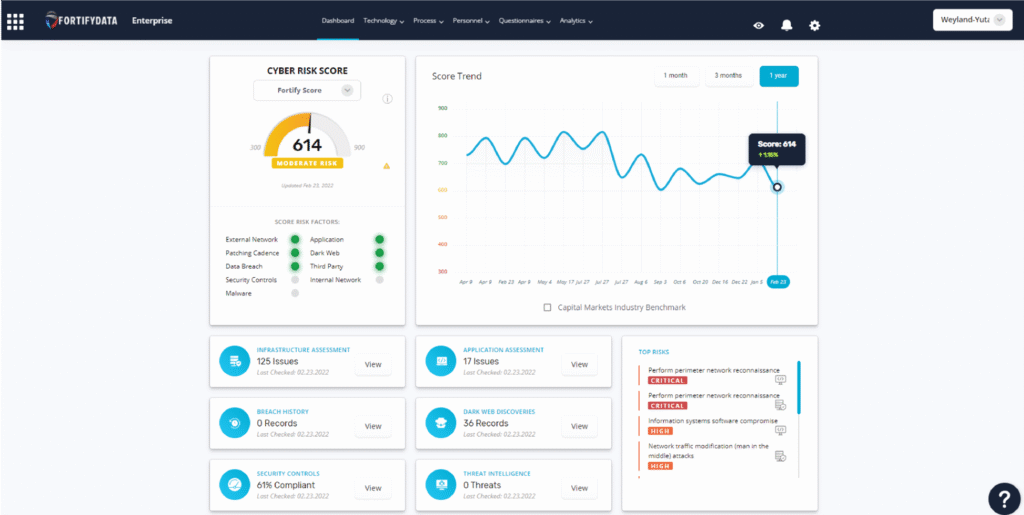Click the Top Risks blue scrollbar
1024x515 pixels.
798,386
